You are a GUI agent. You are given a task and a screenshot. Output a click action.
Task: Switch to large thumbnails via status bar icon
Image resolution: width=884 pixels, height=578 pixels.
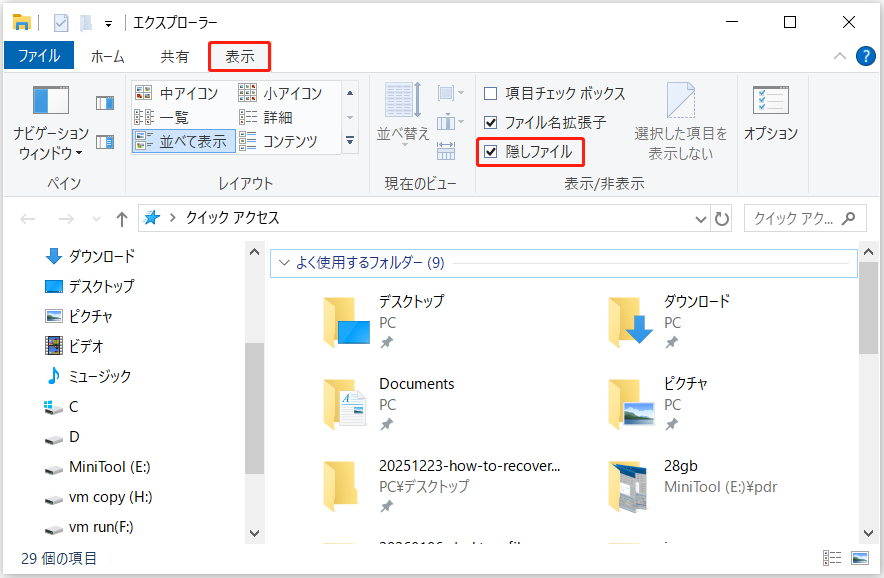click(x=861, y=558)
